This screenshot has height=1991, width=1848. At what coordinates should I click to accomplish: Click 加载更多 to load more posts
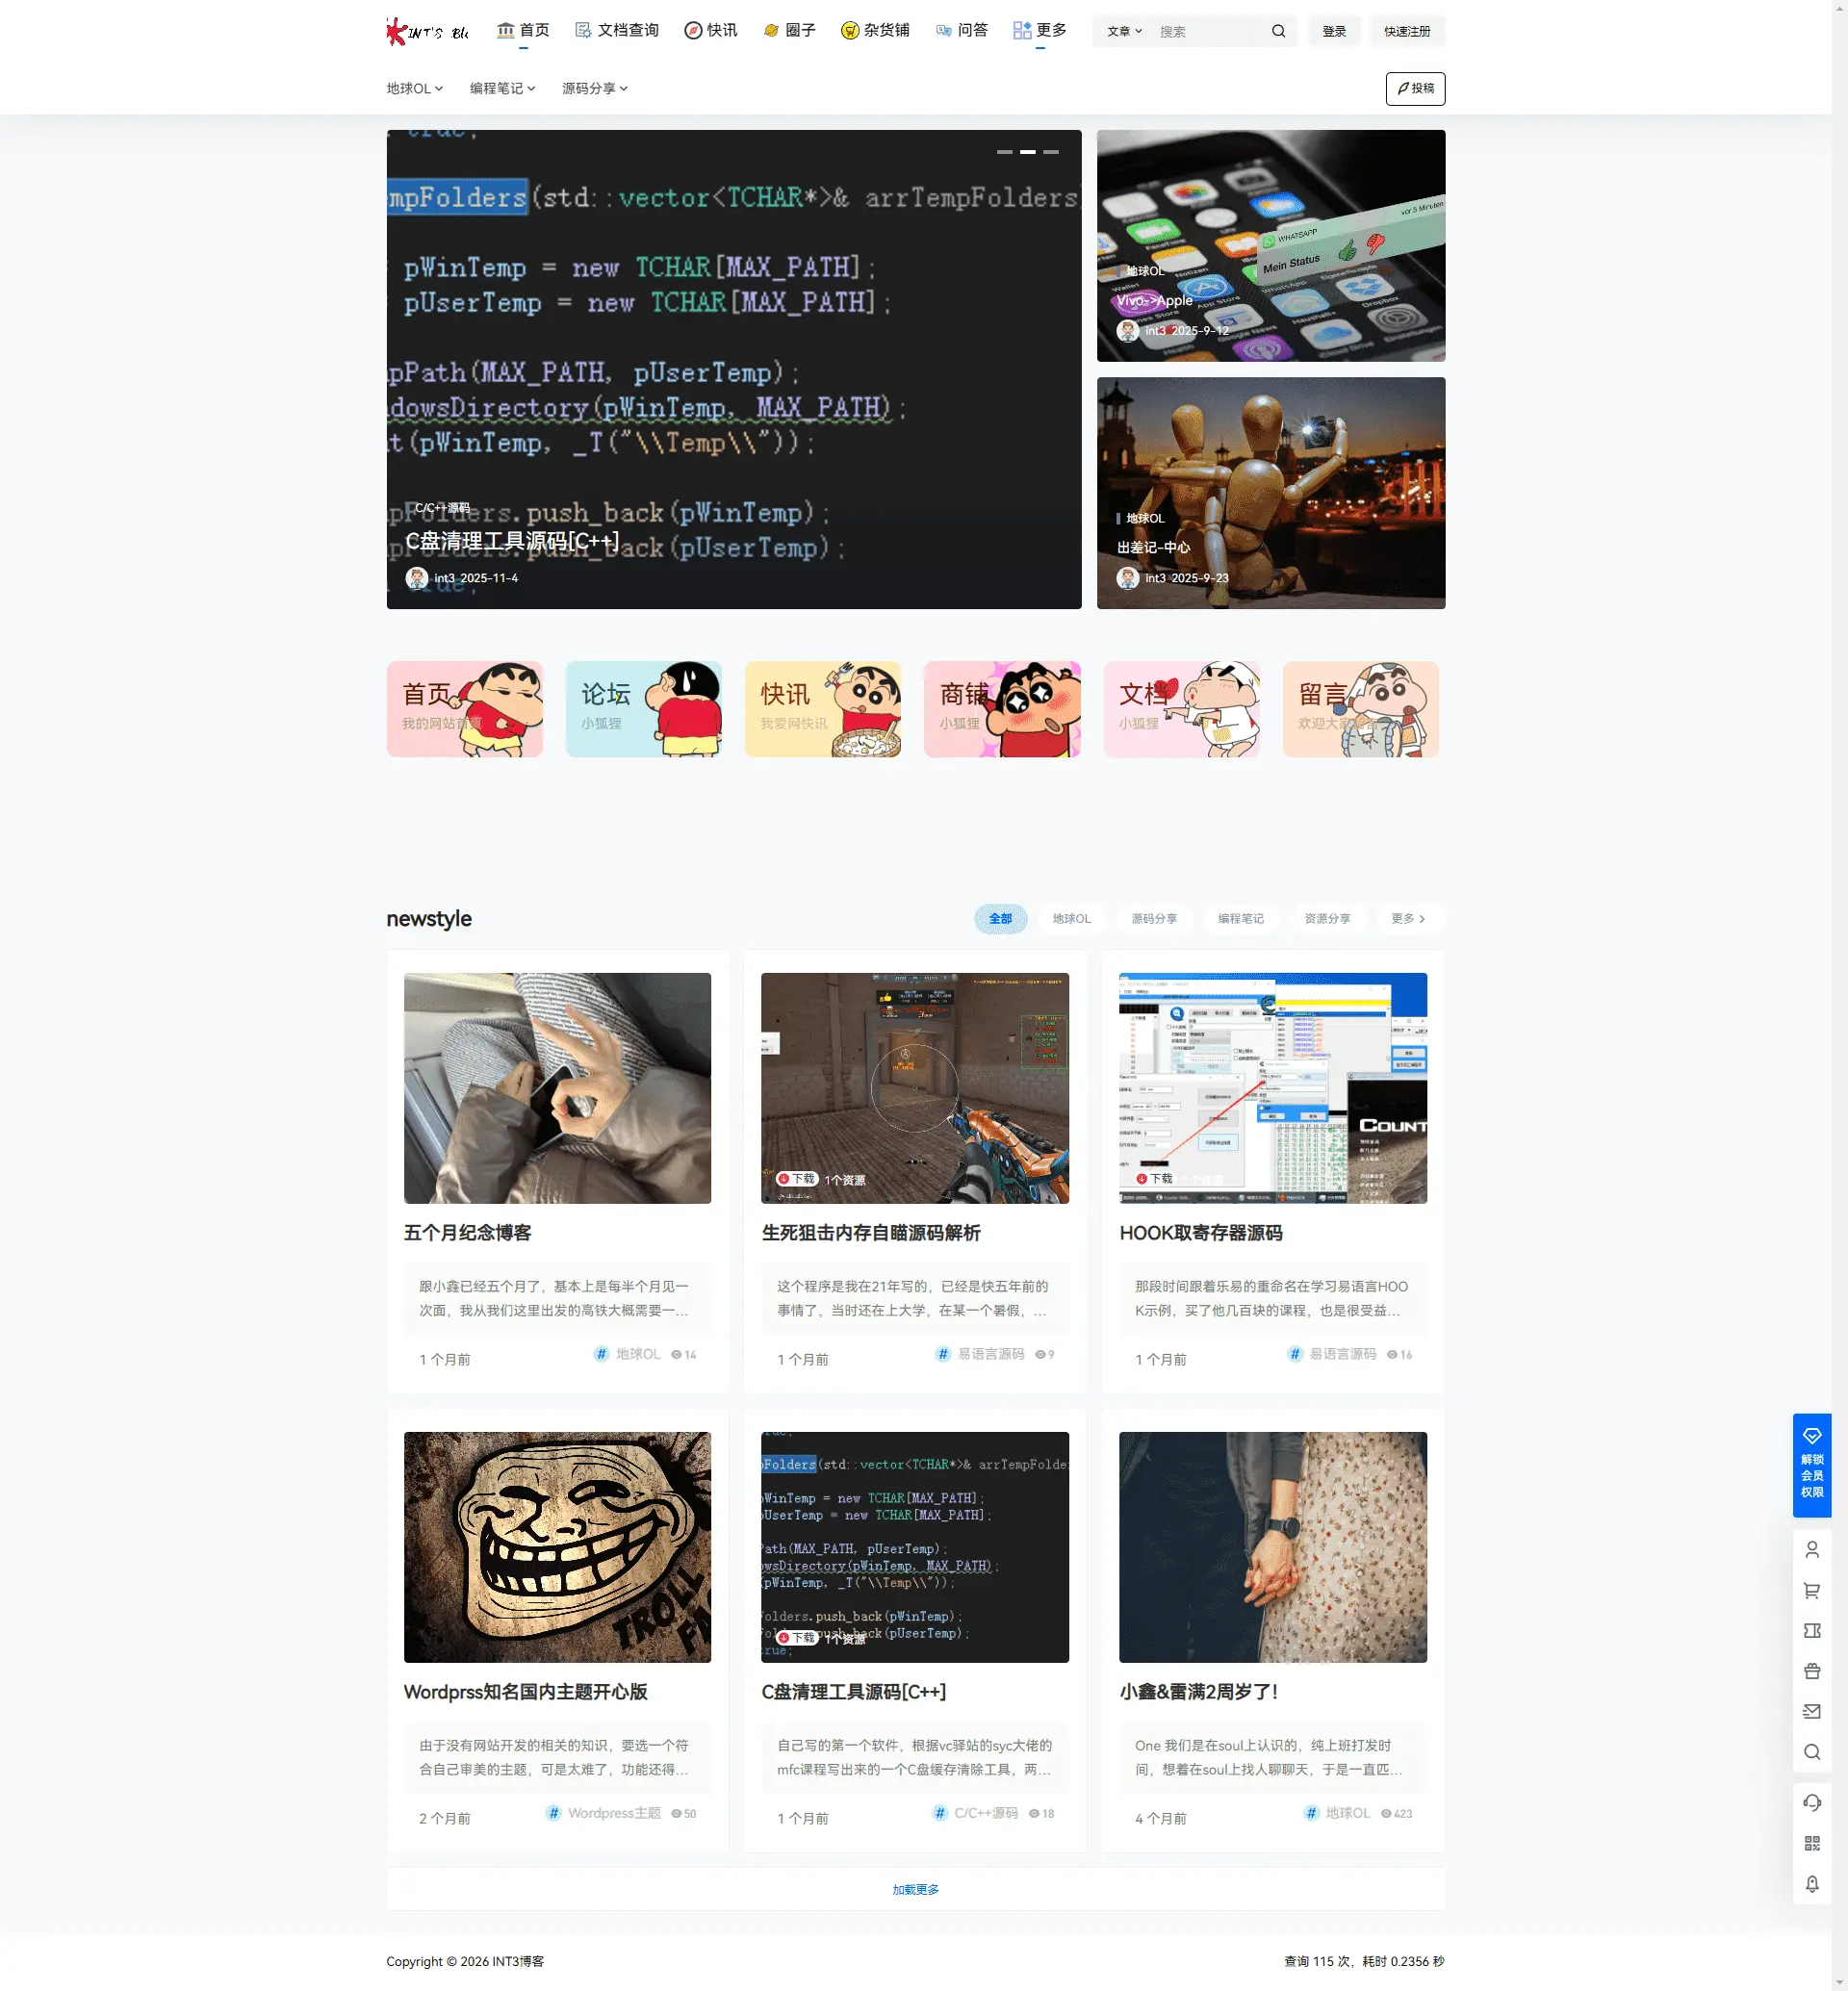pos(915,1889)
